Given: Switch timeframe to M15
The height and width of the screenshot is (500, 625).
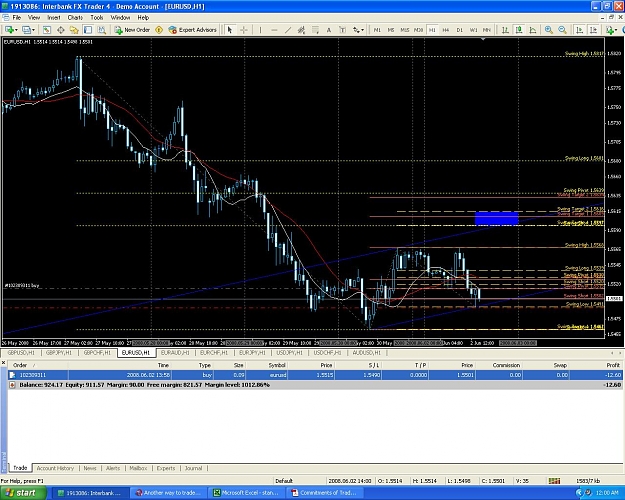Looking at the screenshot, I should click(x=405, y=30).
